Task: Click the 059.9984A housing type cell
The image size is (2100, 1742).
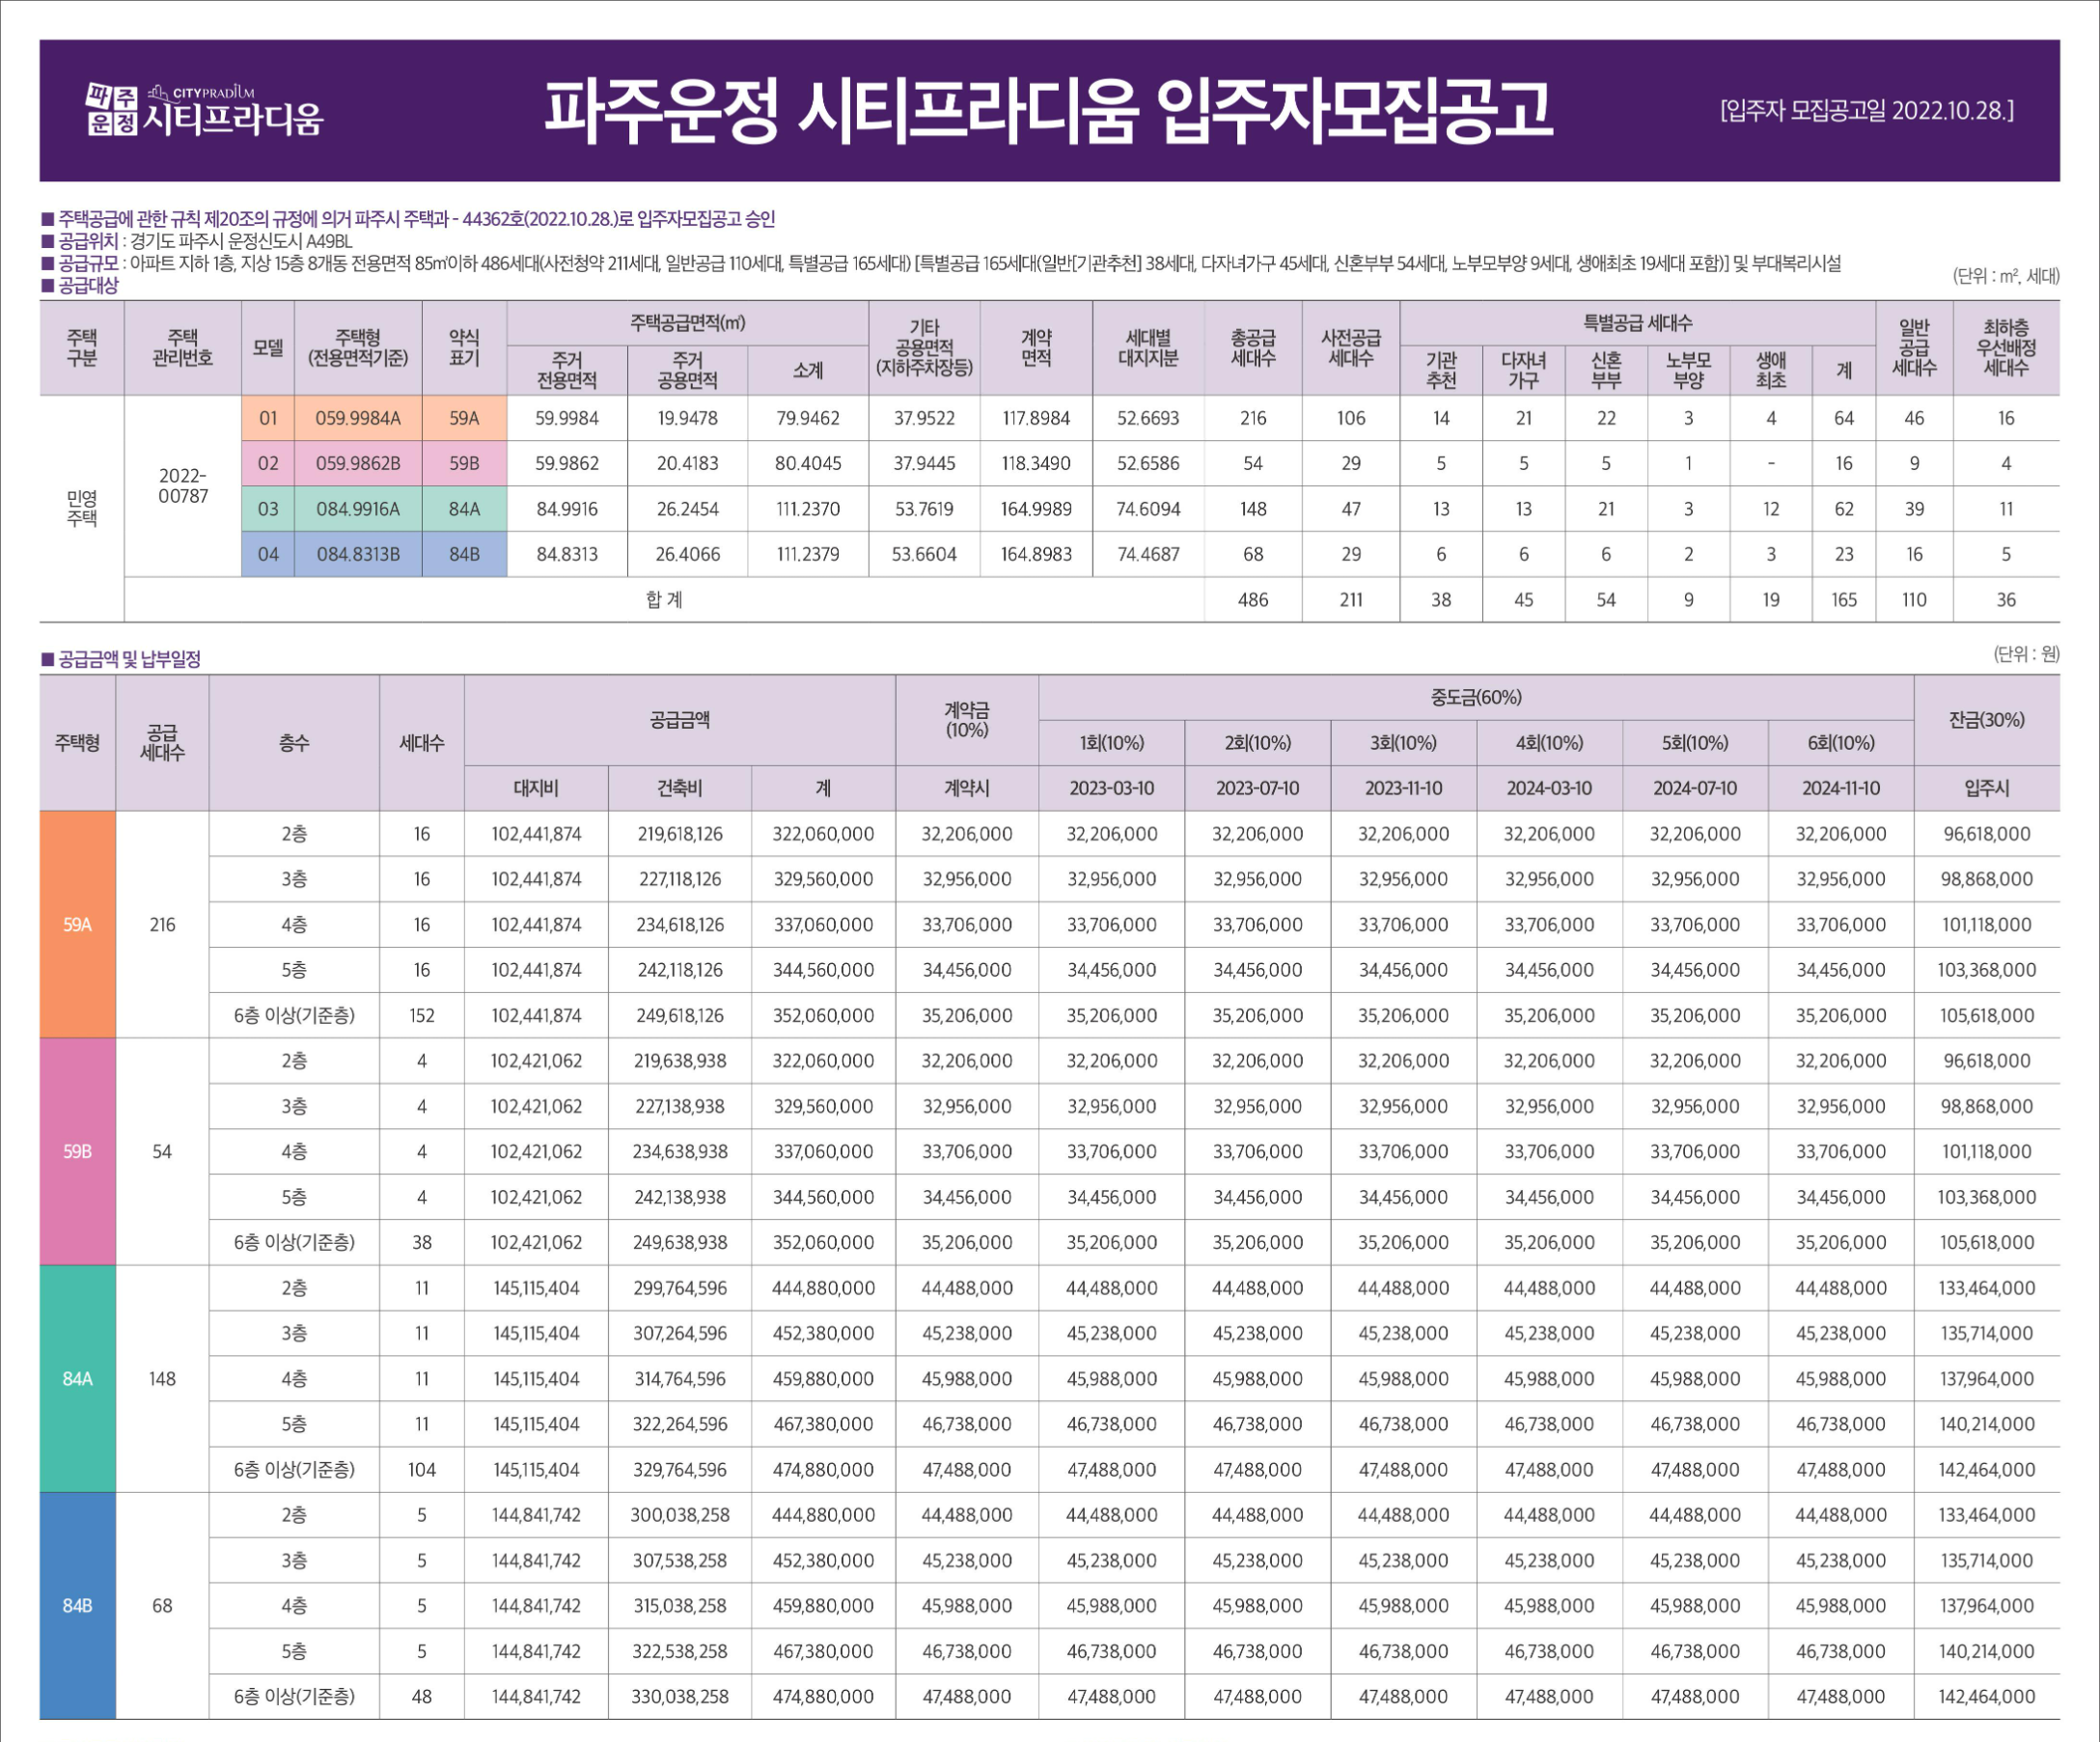Action: [x=357, y=418]
